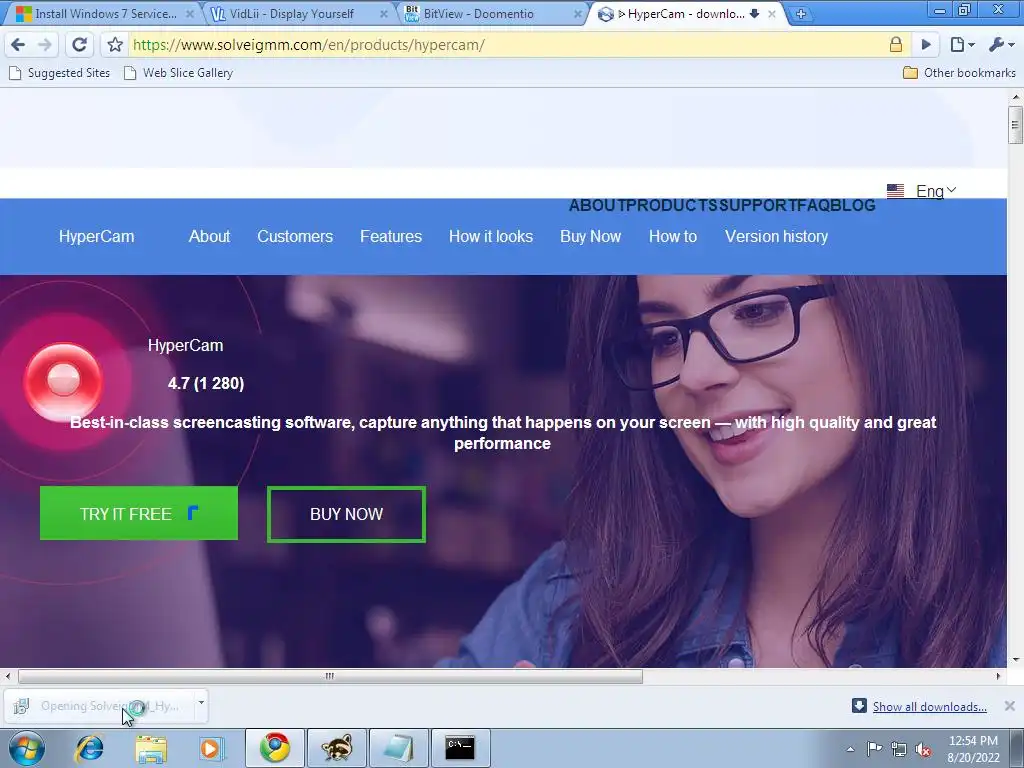
Task: Click the horizontal scrollbar thumb
Action: coord(330,676)
